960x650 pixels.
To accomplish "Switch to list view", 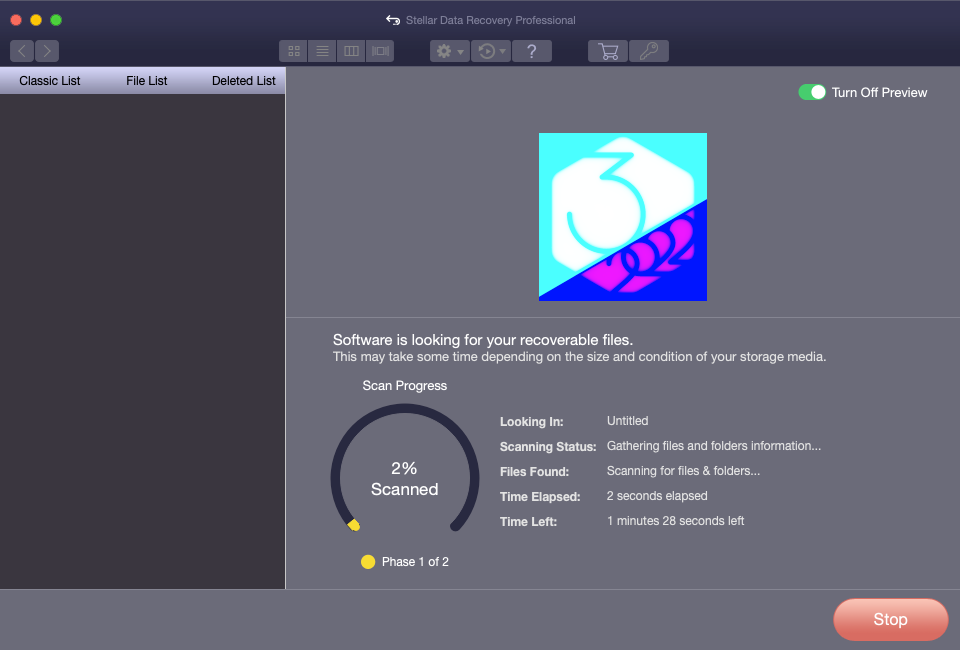I will point(322,51).
